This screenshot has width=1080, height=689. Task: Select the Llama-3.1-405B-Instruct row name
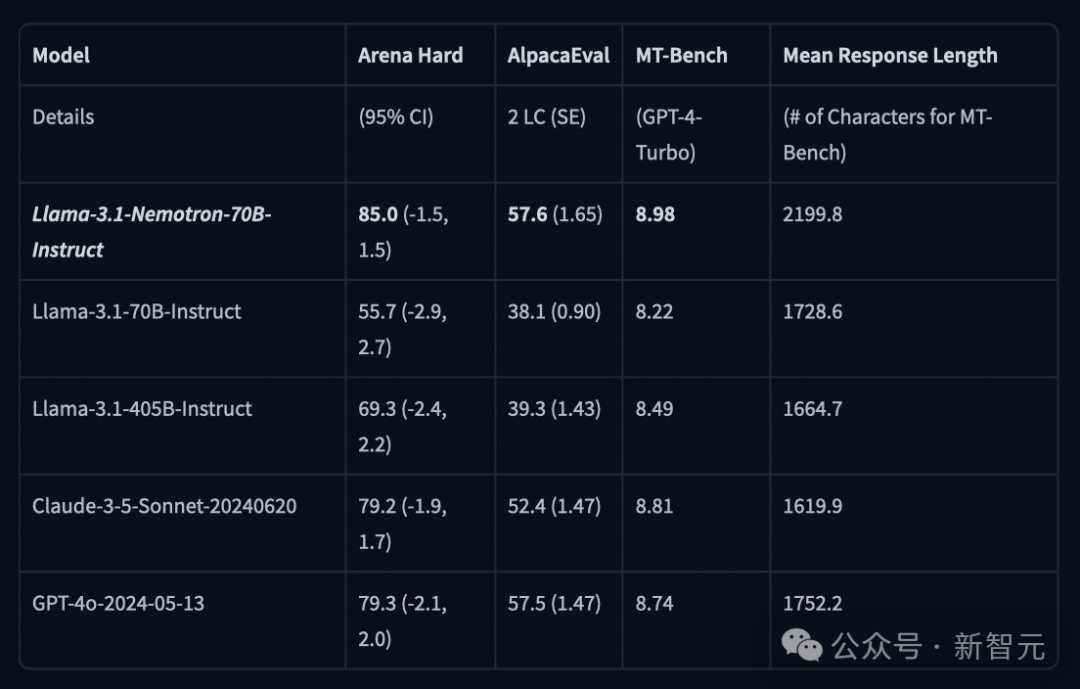coord(142,408)
